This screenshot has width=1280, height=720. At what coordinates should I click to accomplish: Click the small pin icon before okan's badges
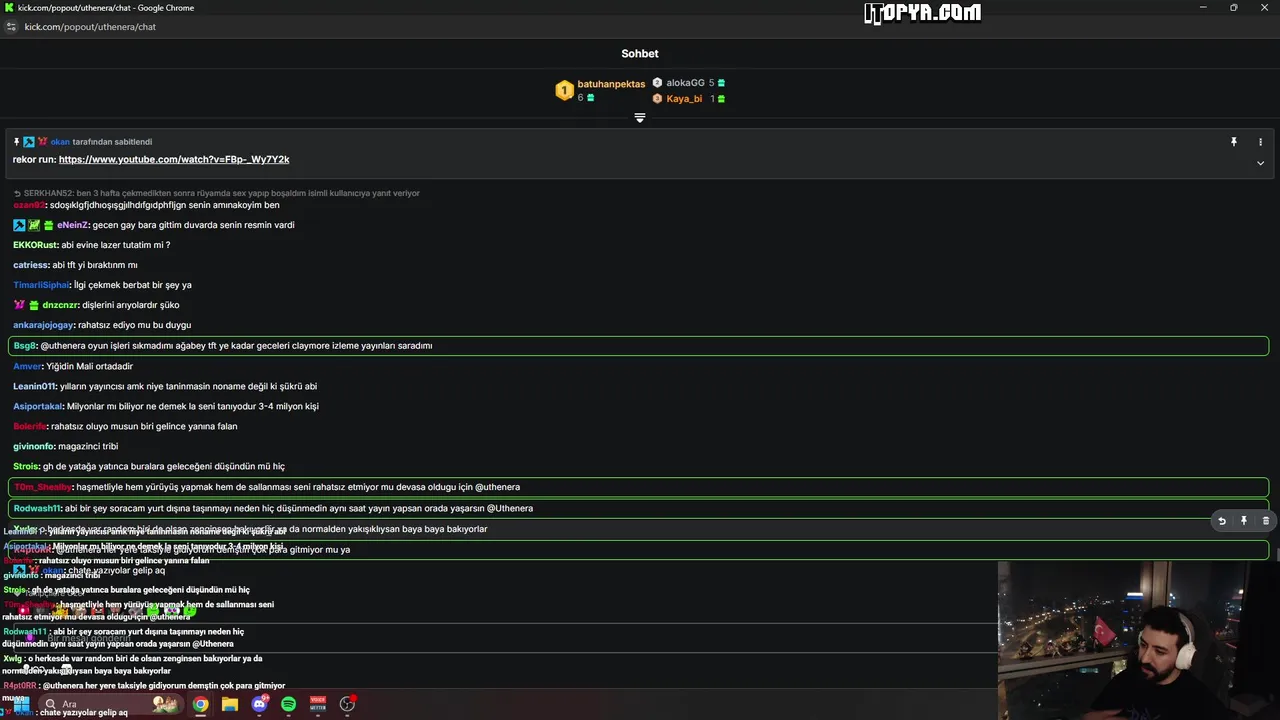[x=17, y=142]
